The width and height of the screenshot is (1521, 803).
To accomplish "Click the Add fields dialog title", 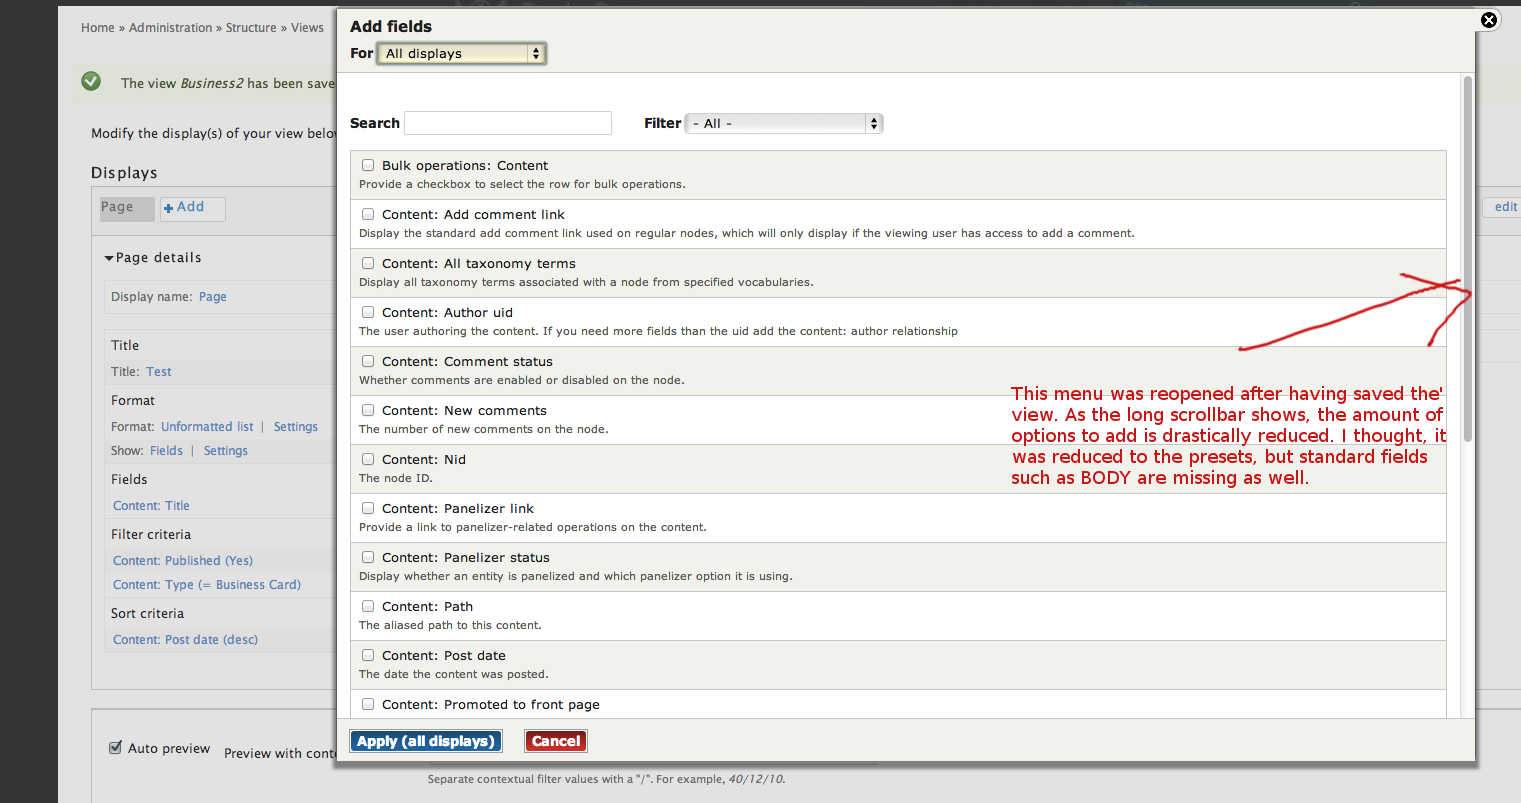I will click(x=391, y=26).
